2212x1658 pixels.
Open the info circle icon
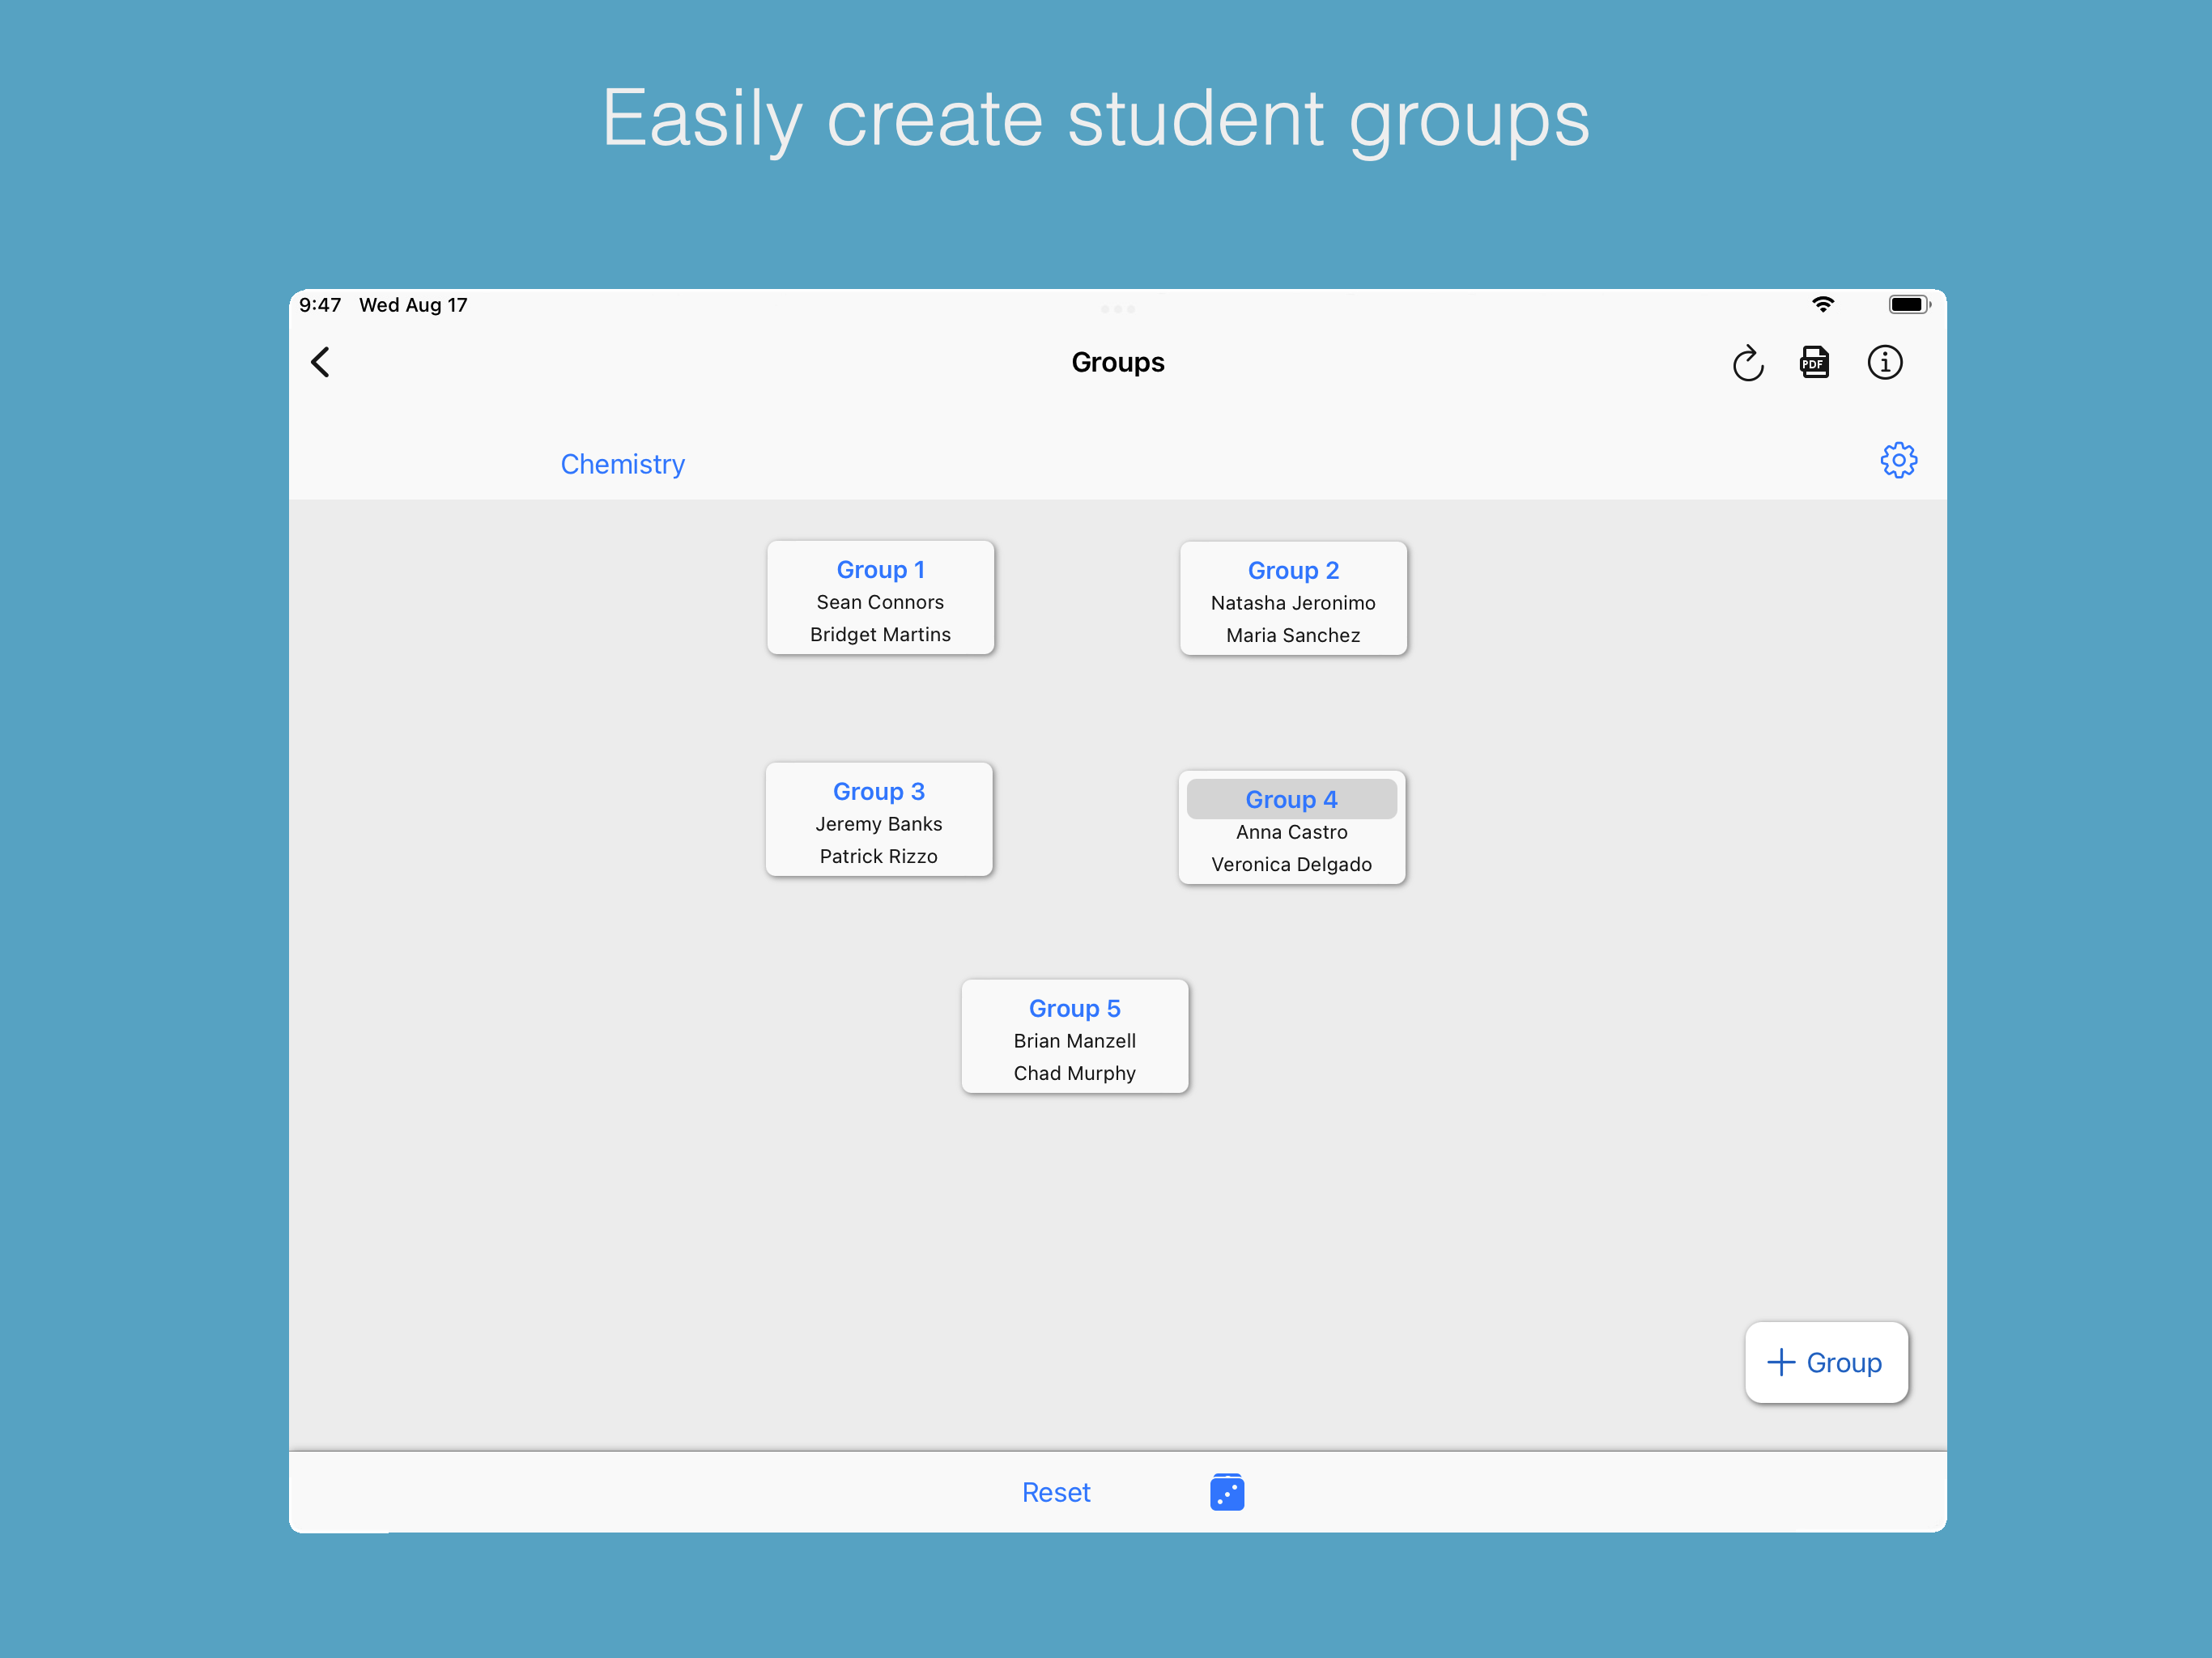click(1884, 362)
